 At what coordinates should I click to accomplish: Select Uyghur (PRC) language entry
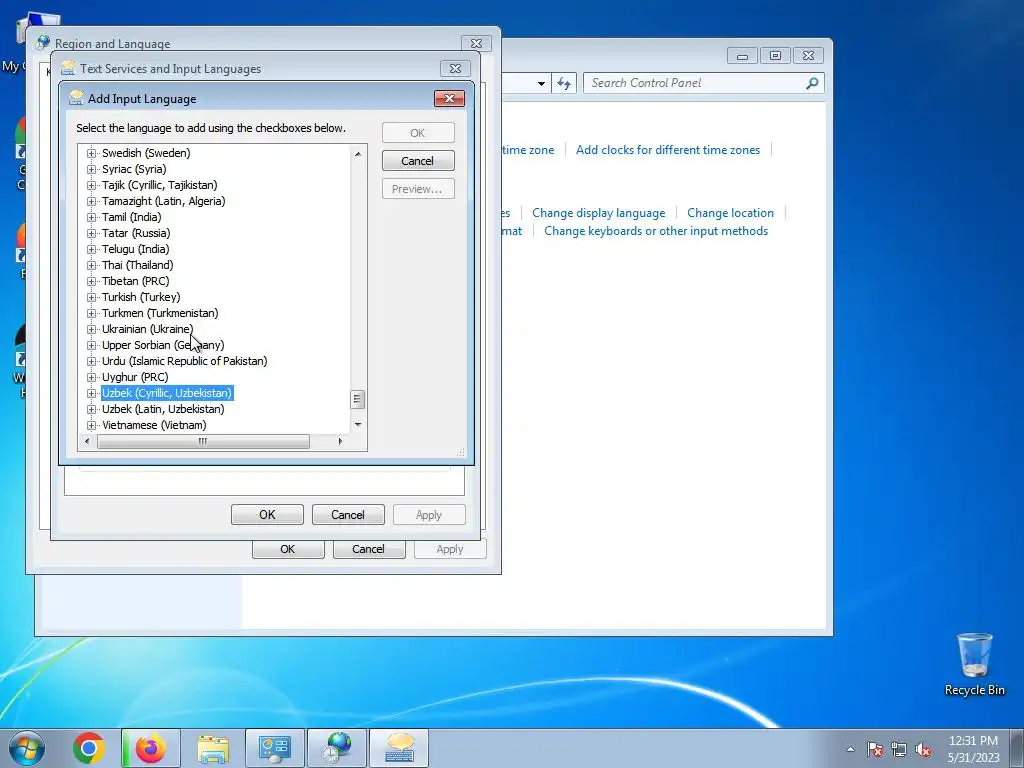(135, 377)
